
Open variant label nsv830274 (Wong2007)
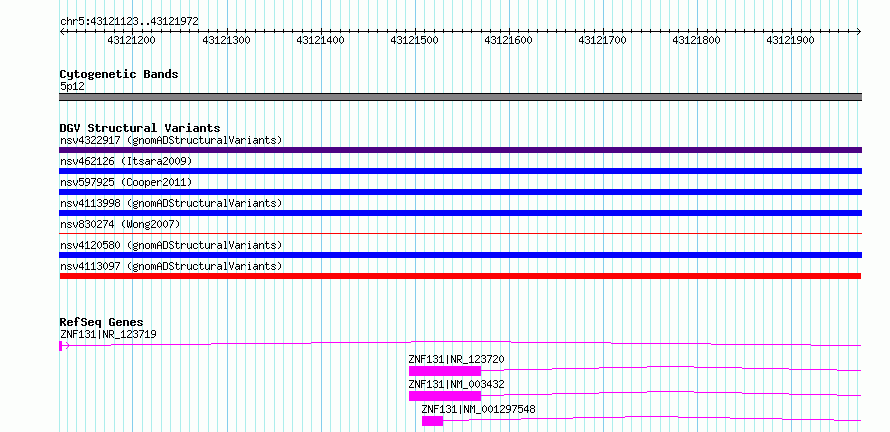120,224
